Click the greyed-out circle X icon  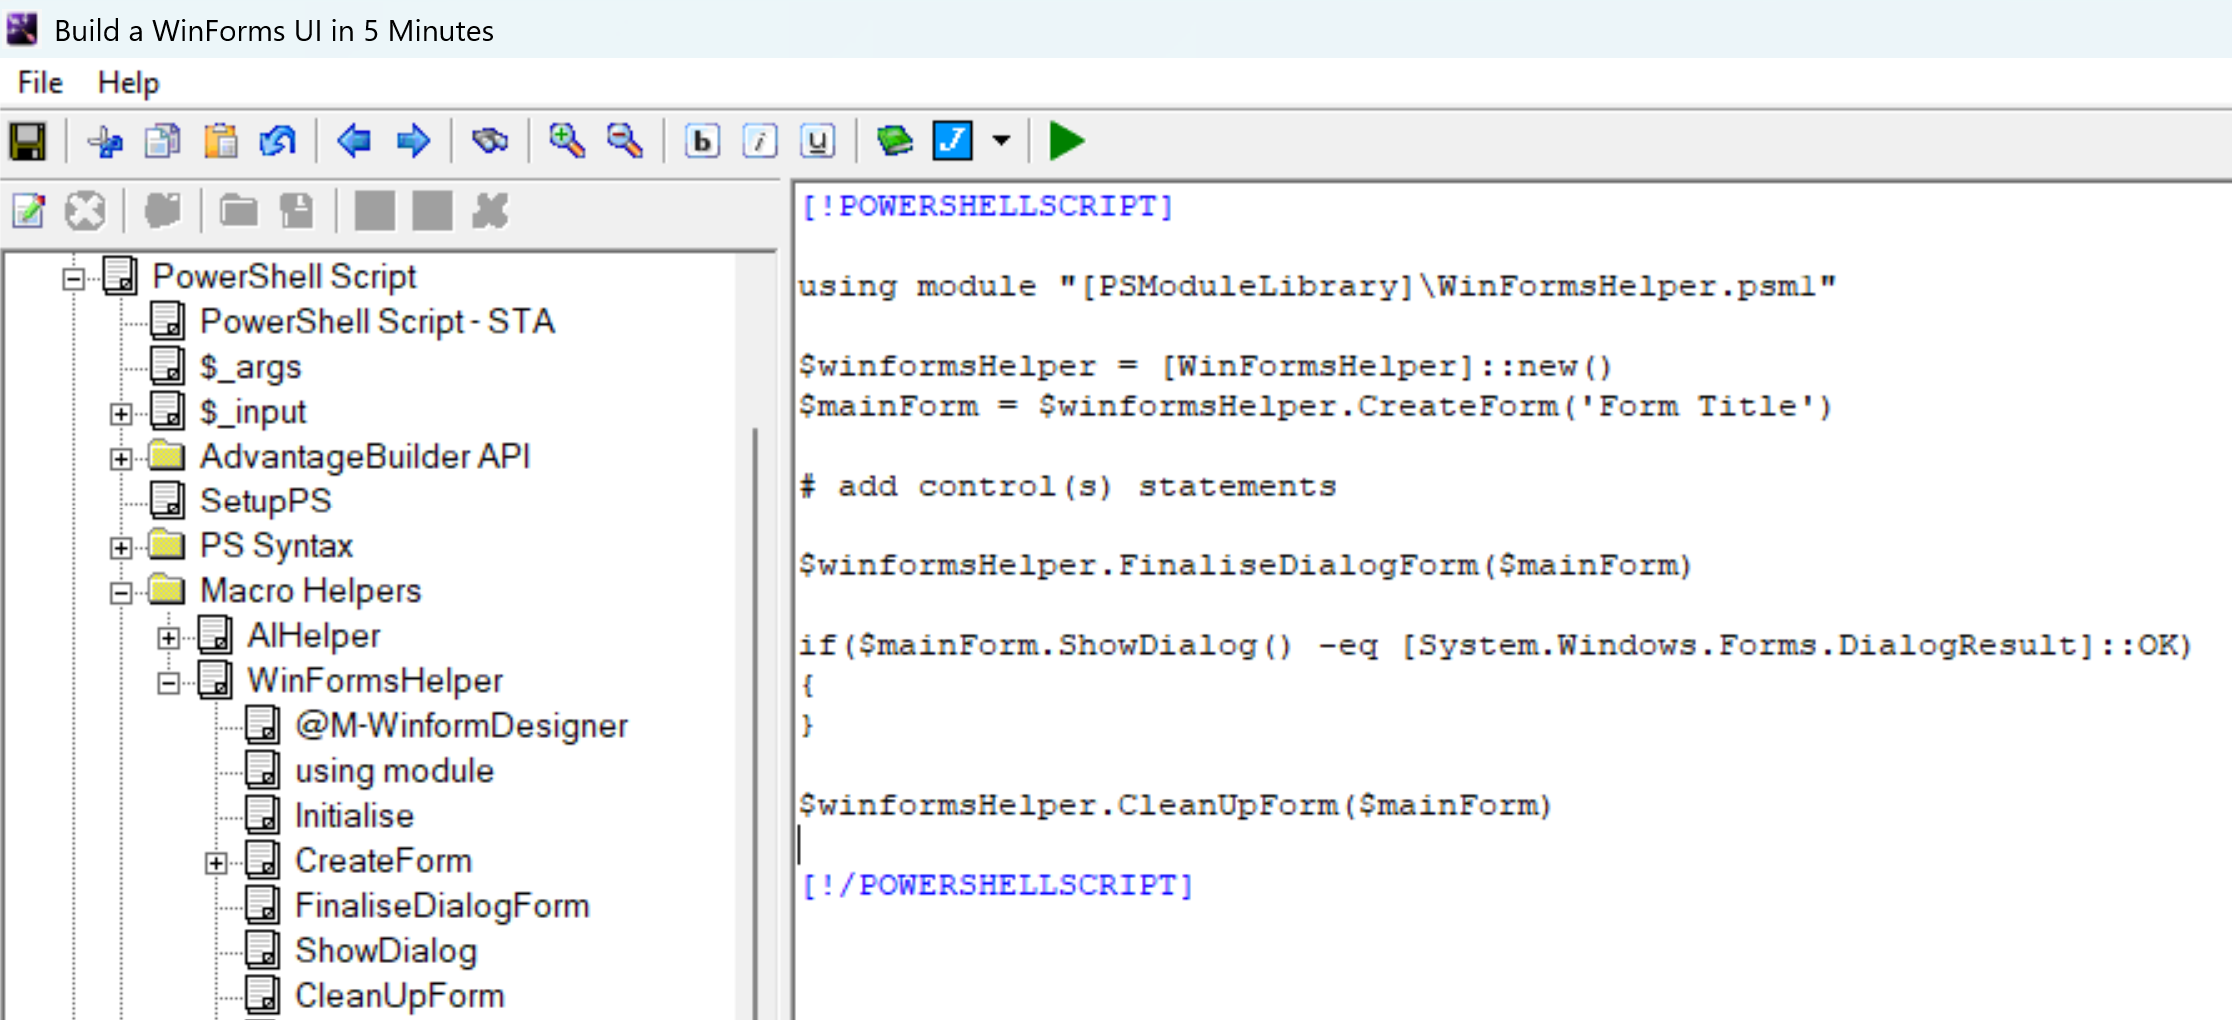pyautogui.click(x=85, y=211)
